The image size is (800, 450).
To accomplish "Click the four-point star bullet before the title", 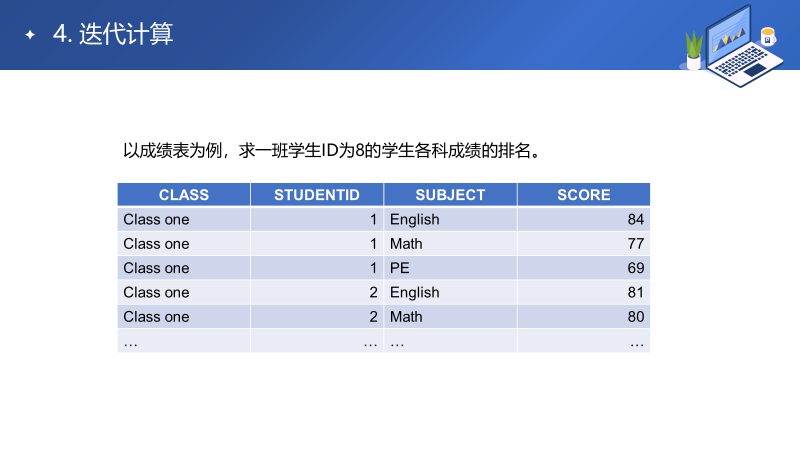I will (x=30, y=35).
